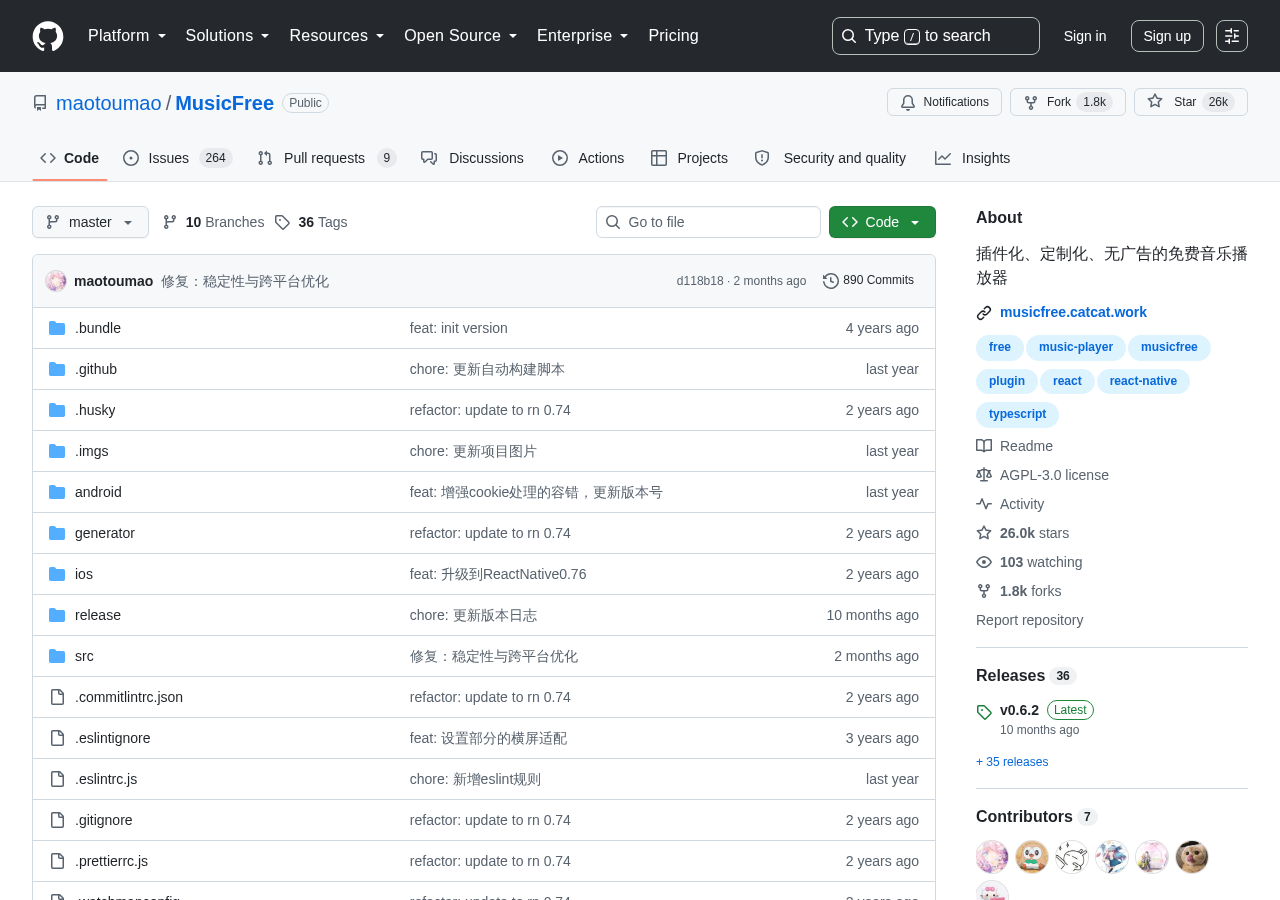Screen dimensions: 1280x900
Task: Switch to the Issues tab
Action: tap(178, 158)
